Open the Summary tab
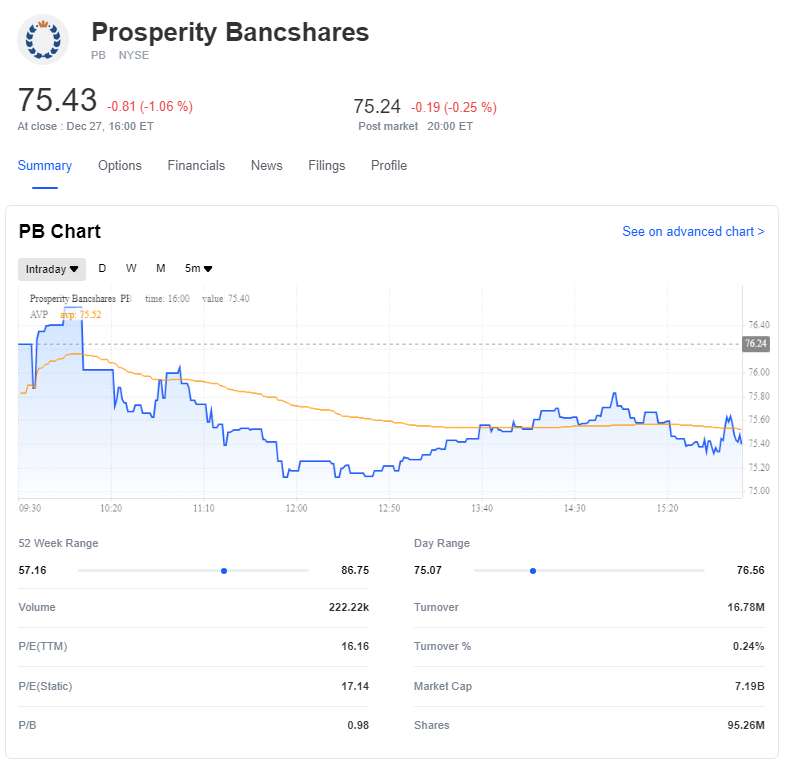Image resolution: width=785 pixels, height=772 pixels. point(45,166)
